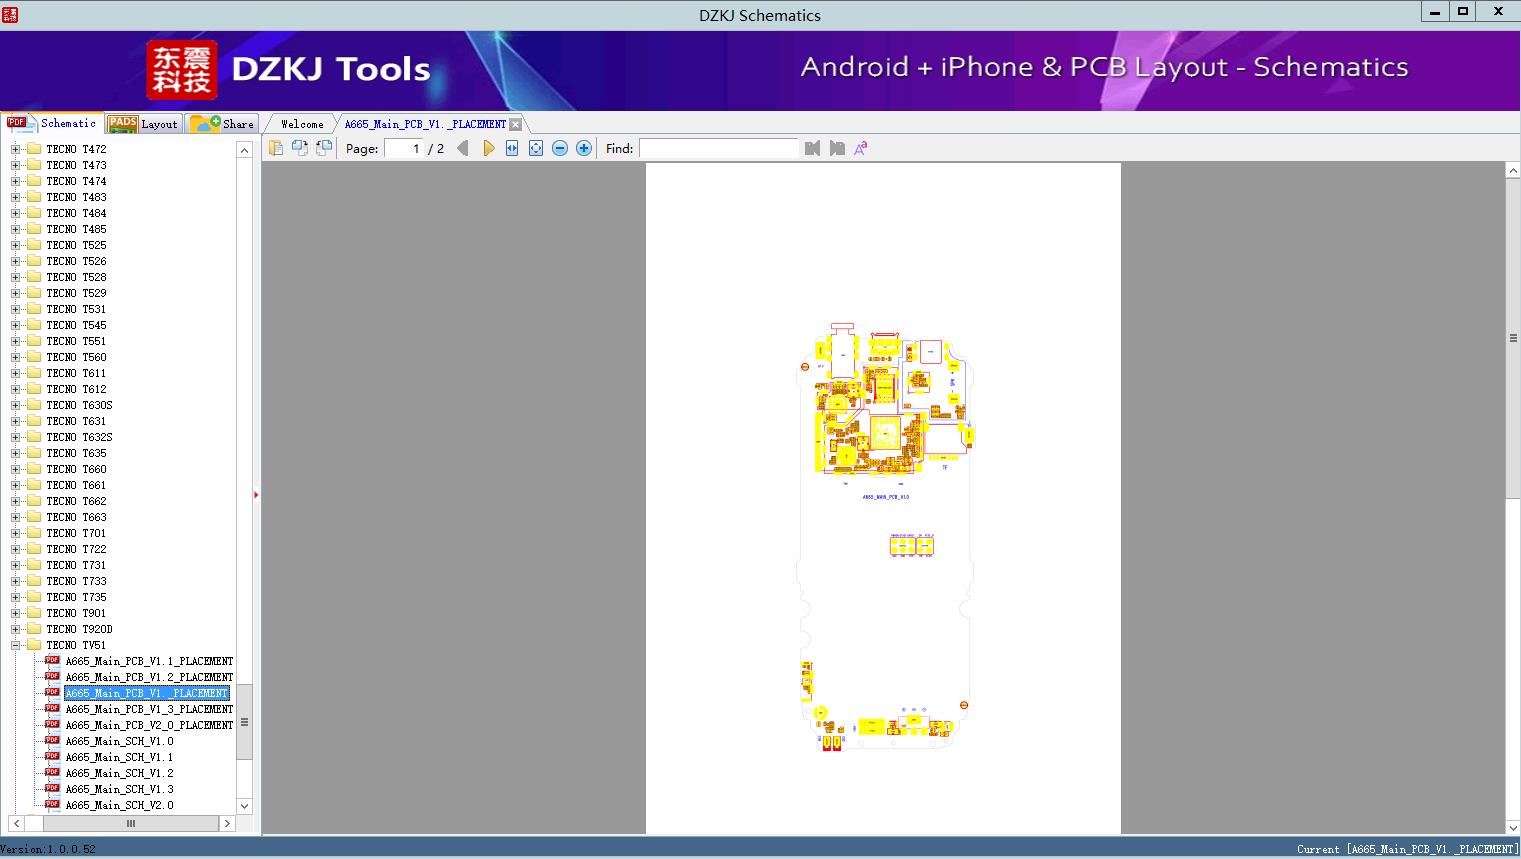The height and width of the screenshot is (859, 1521).
Task: Go to the previous page arrow
Action: point(463,148)
